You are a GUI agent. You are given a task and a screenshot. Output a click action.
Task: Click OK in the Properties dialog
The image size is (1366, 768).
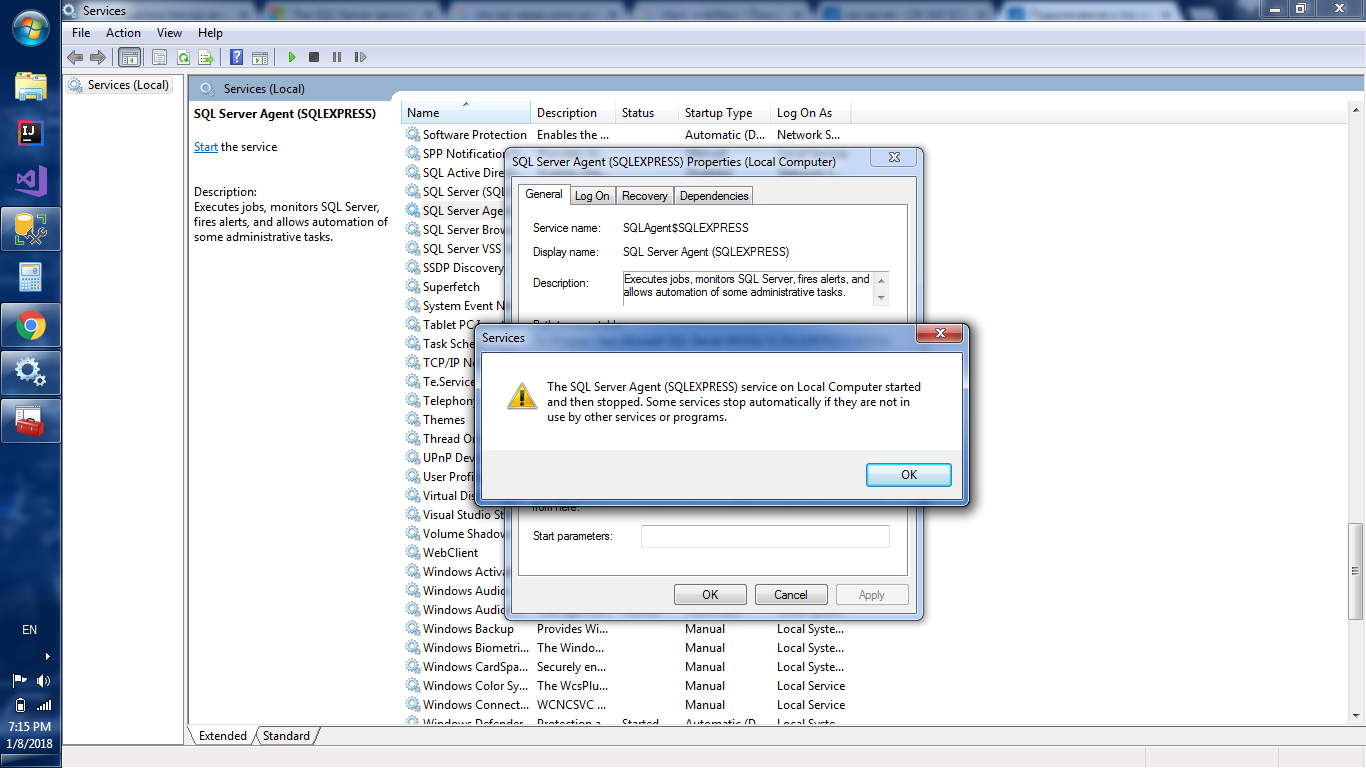click(710, 595)
